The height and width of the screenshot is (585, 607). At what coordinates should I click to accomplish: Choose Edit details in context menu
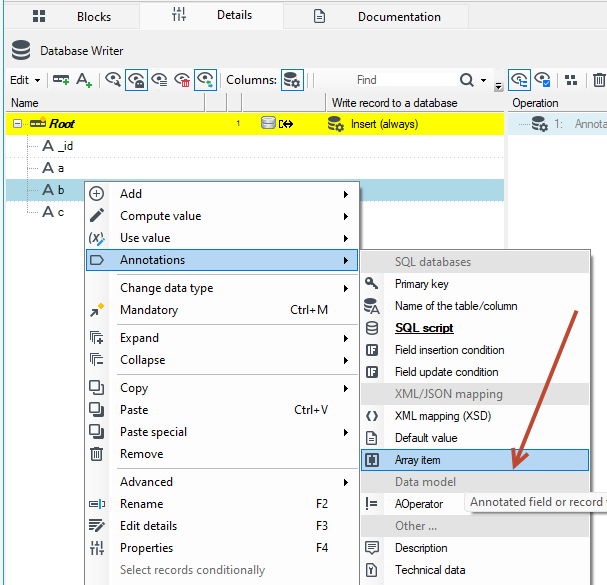(x=222, y=526)
